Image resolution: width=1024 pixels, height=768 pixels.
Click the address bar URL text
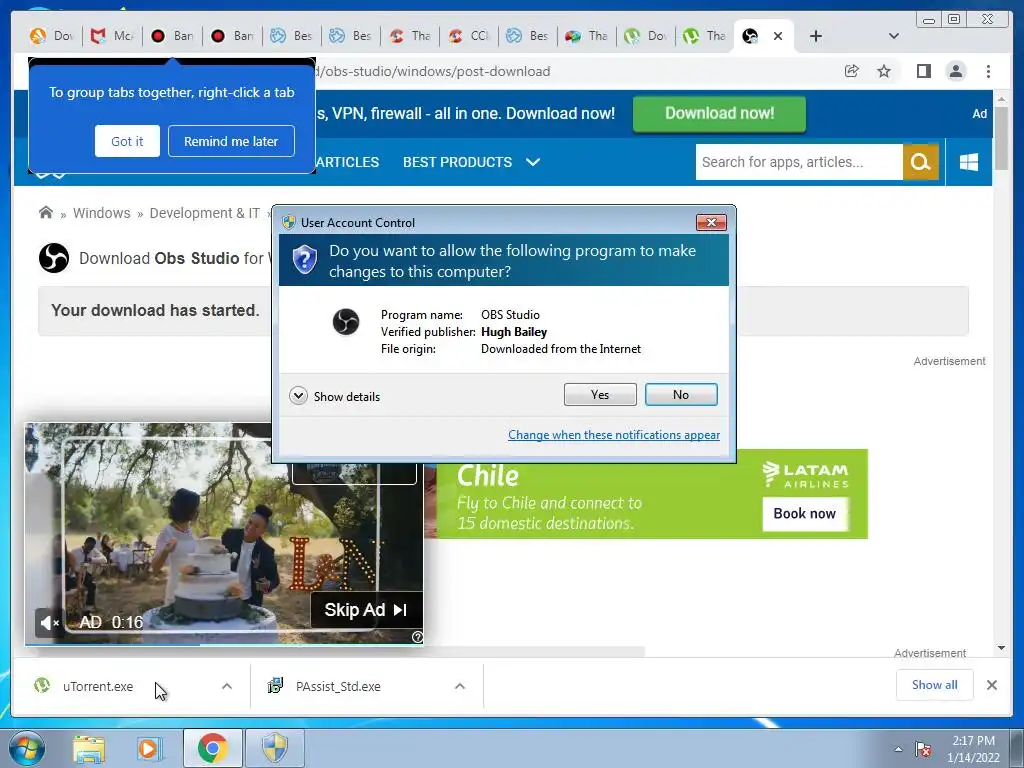(432, 71)
